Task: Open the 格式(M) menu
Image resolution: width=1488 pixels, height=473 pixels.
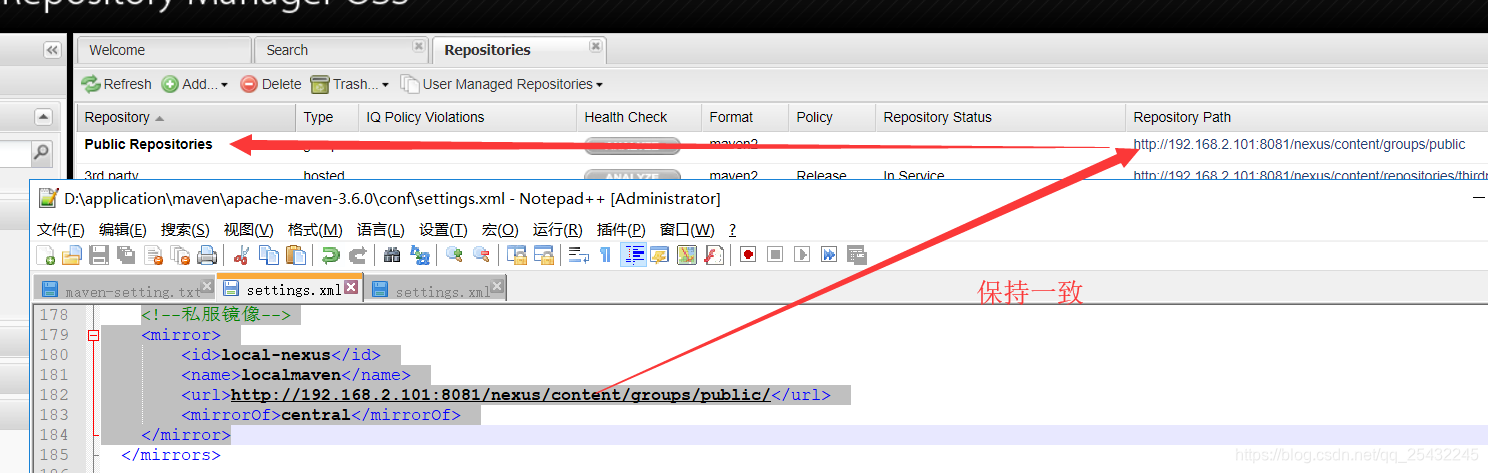Action: (315, 229)
